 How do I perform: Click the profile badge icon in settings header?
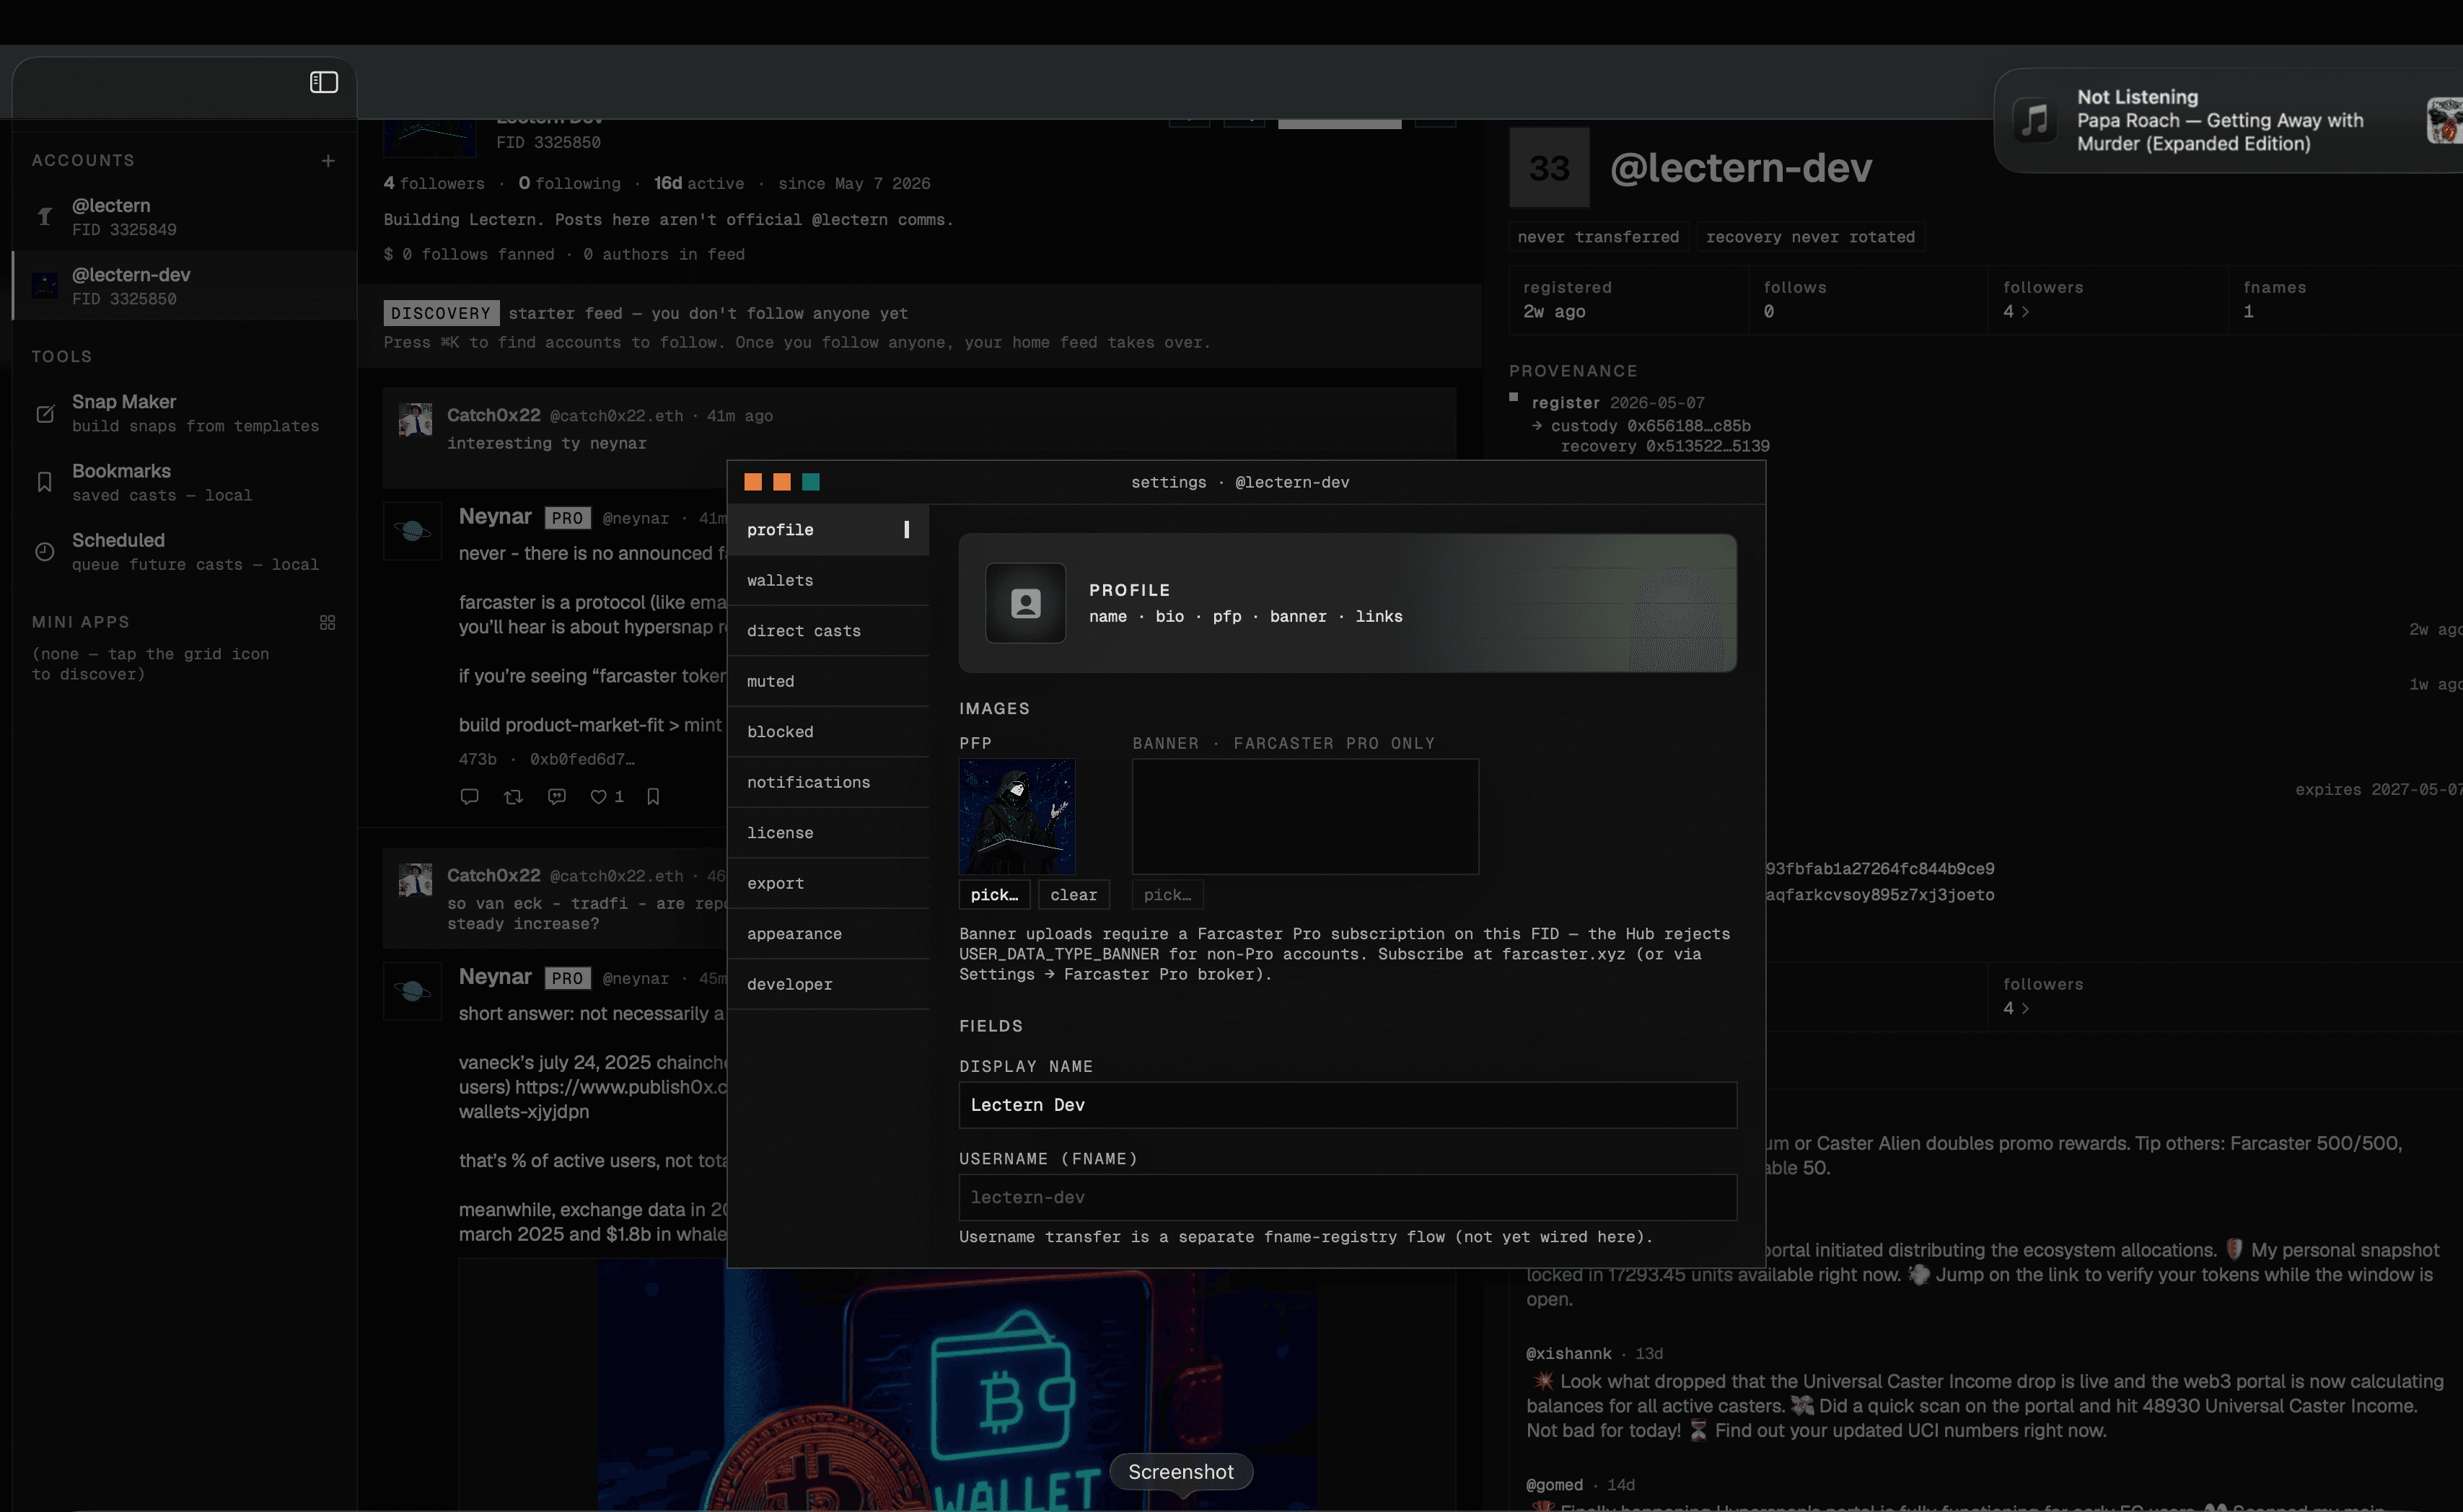(1026, 603)
